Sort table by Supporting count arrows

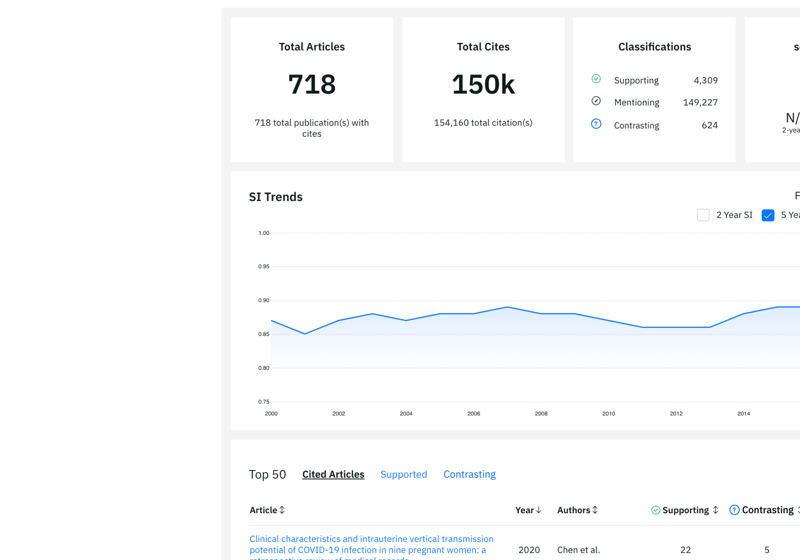[715, 510]
